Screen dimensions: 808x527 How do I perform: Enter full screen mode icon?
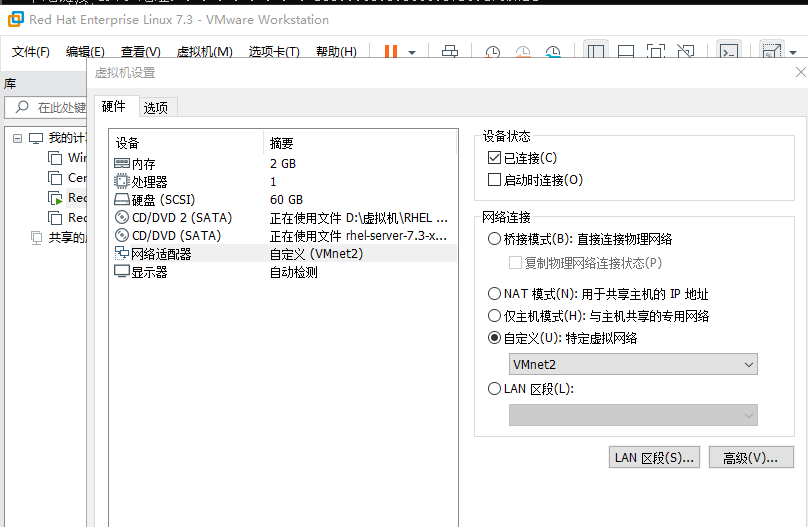point(655,52)
